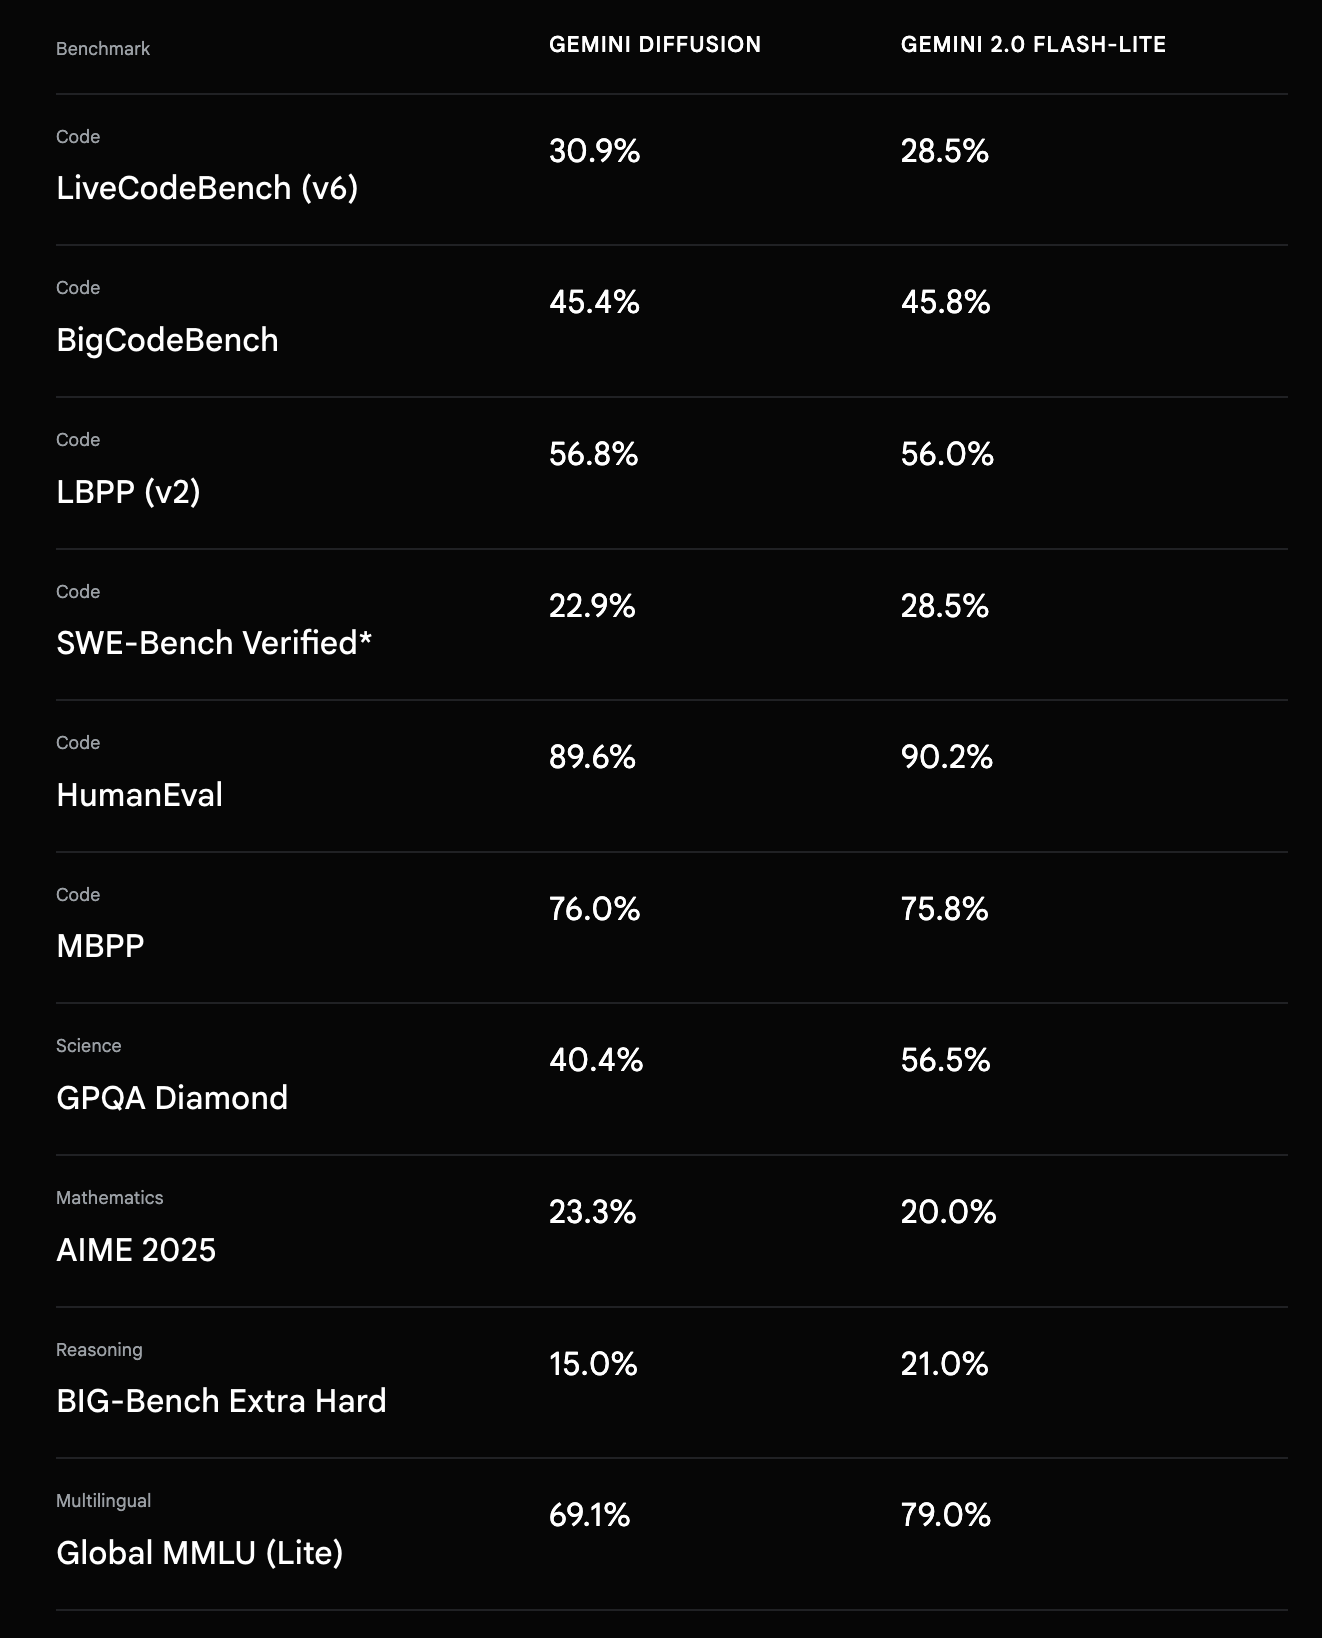The width and height of the screenshot is (1322, 1638).
Task: Click the Benchmark column header
Action: tap(103, 49)
